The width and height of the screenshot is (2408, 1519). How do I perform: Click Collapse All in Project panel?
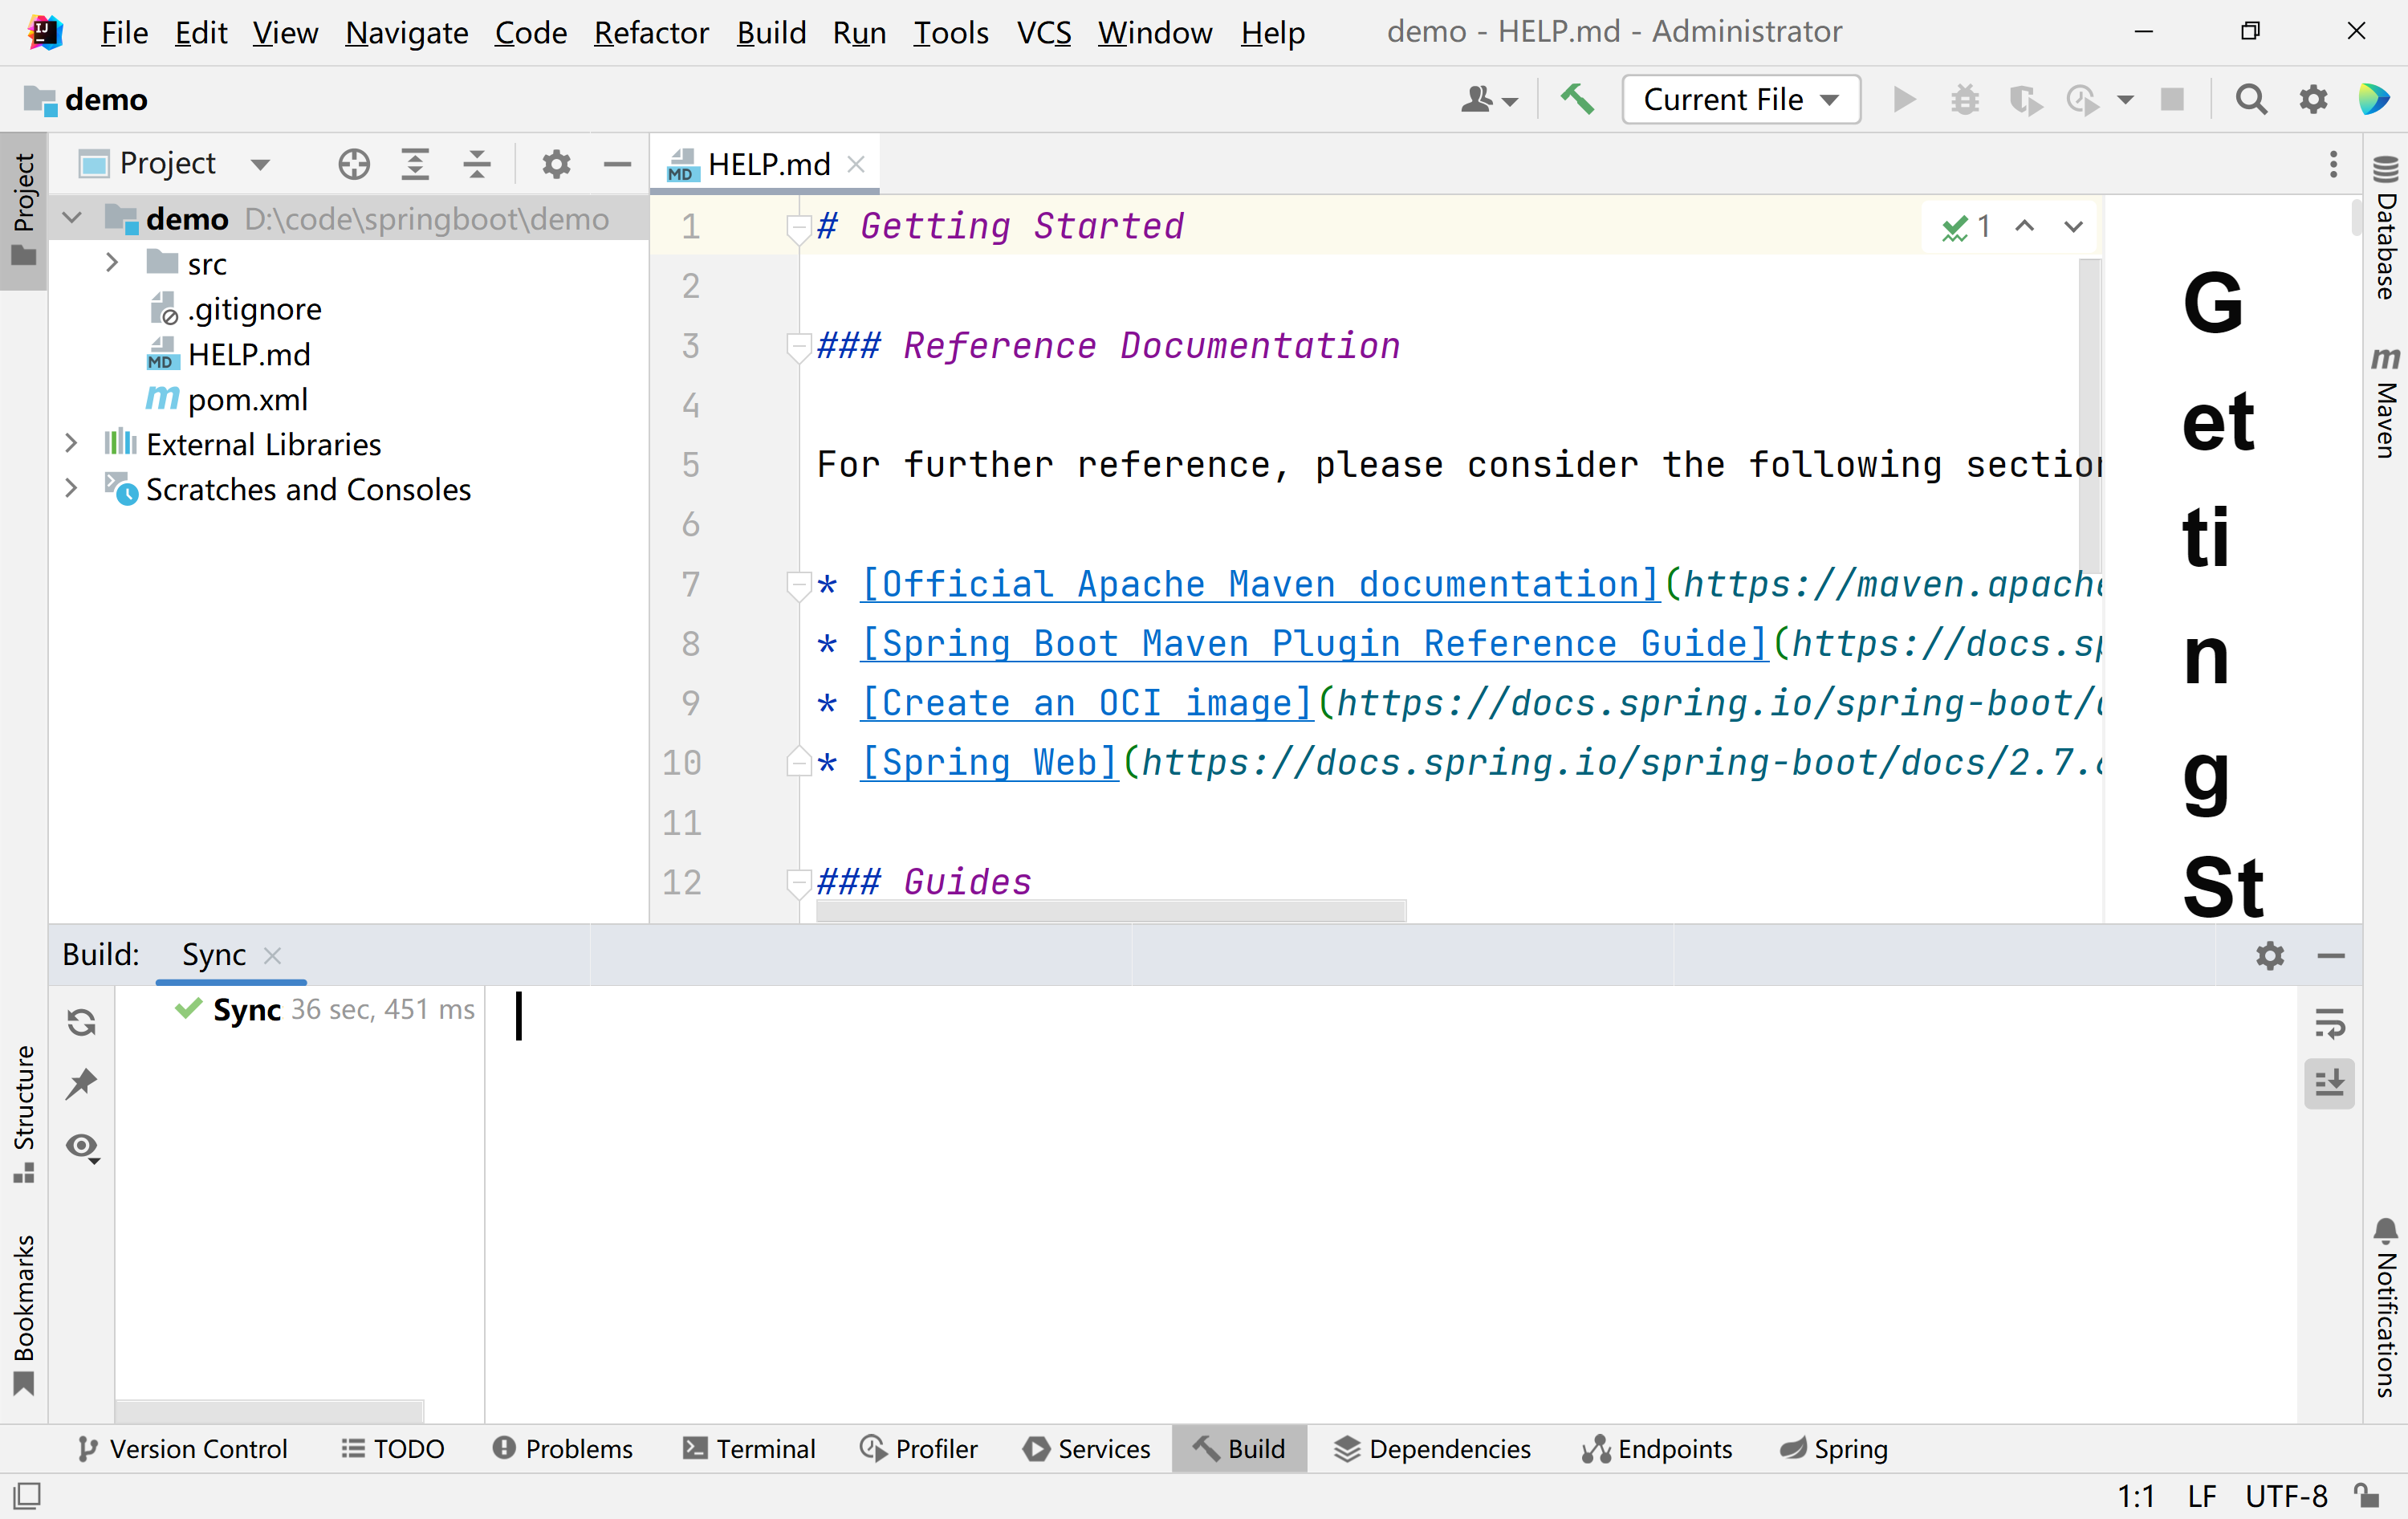(477, 164)
